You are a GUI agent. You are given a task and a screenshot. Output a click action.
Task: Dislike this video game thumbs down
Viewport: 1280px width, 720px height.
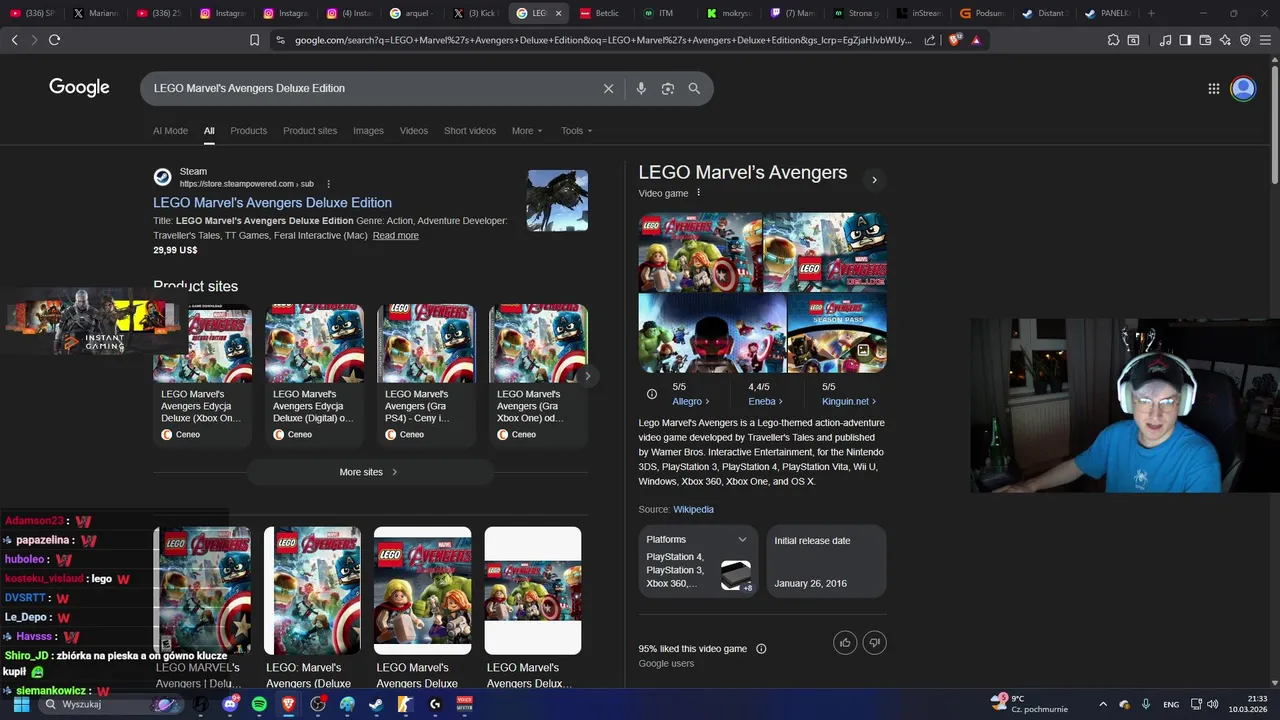[874, 642]
